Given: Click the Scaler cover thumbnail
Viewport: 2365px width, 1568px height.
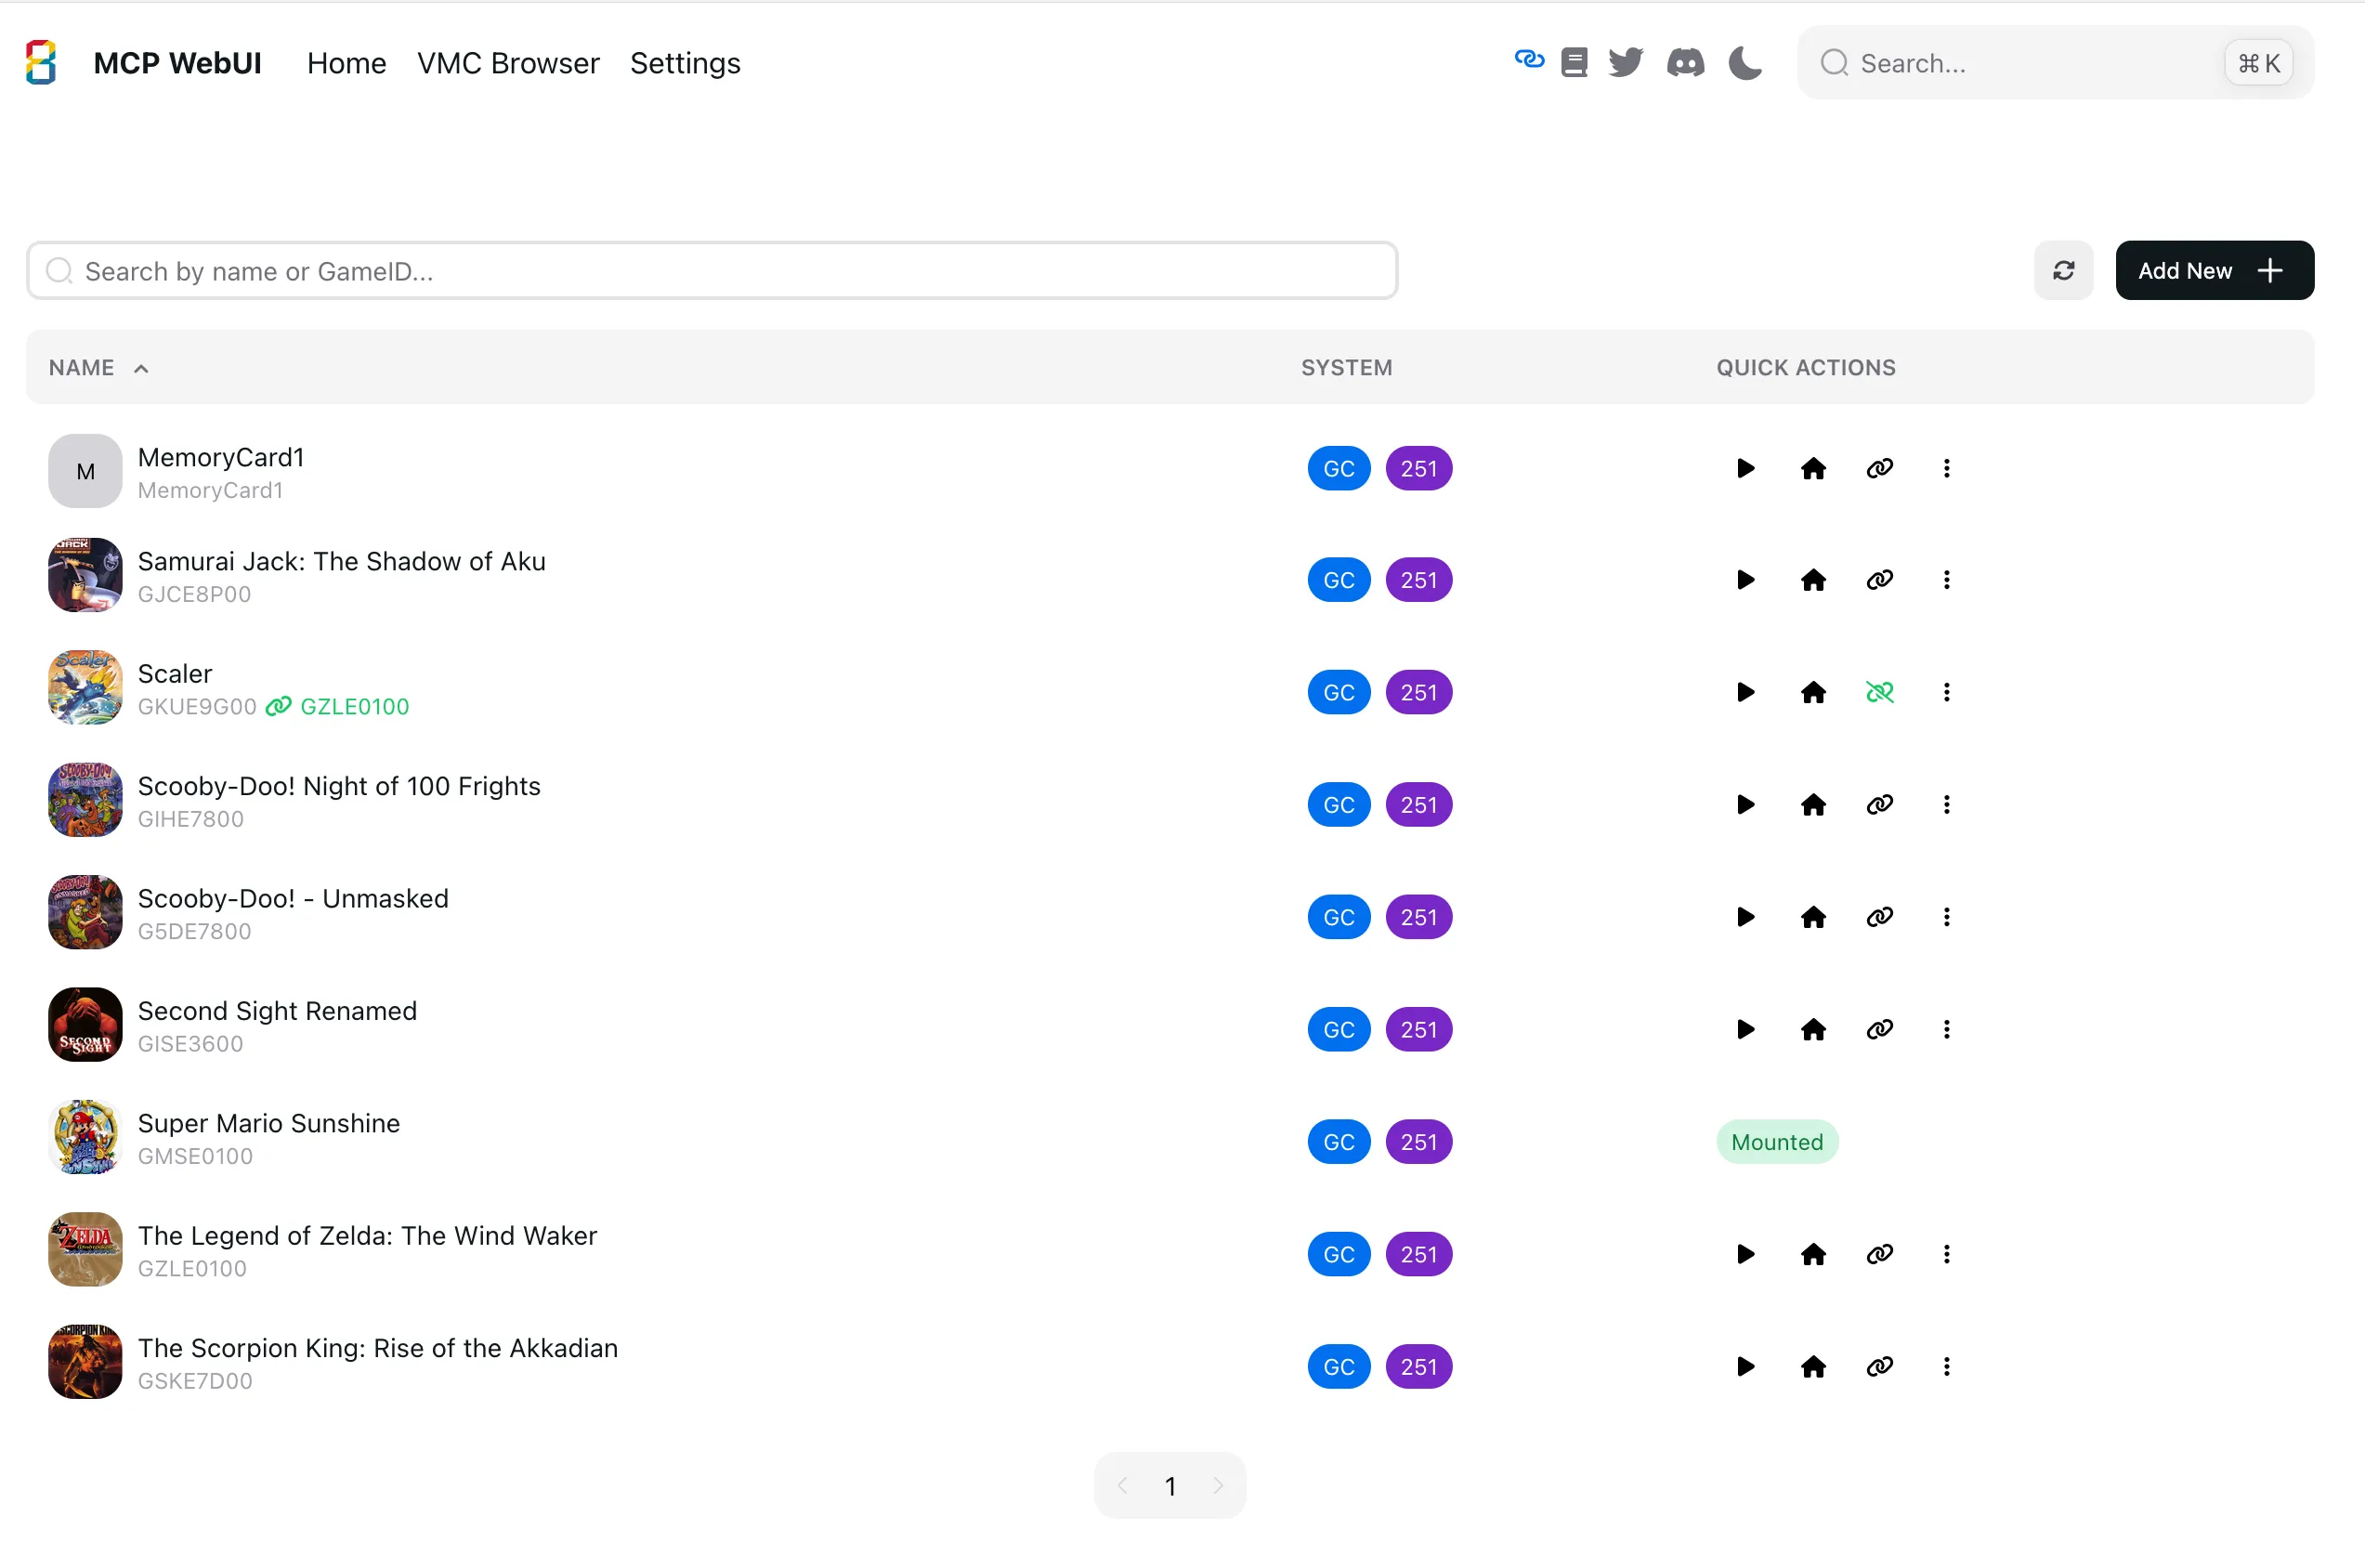Looking at the screenshot, I should [85, 687].
